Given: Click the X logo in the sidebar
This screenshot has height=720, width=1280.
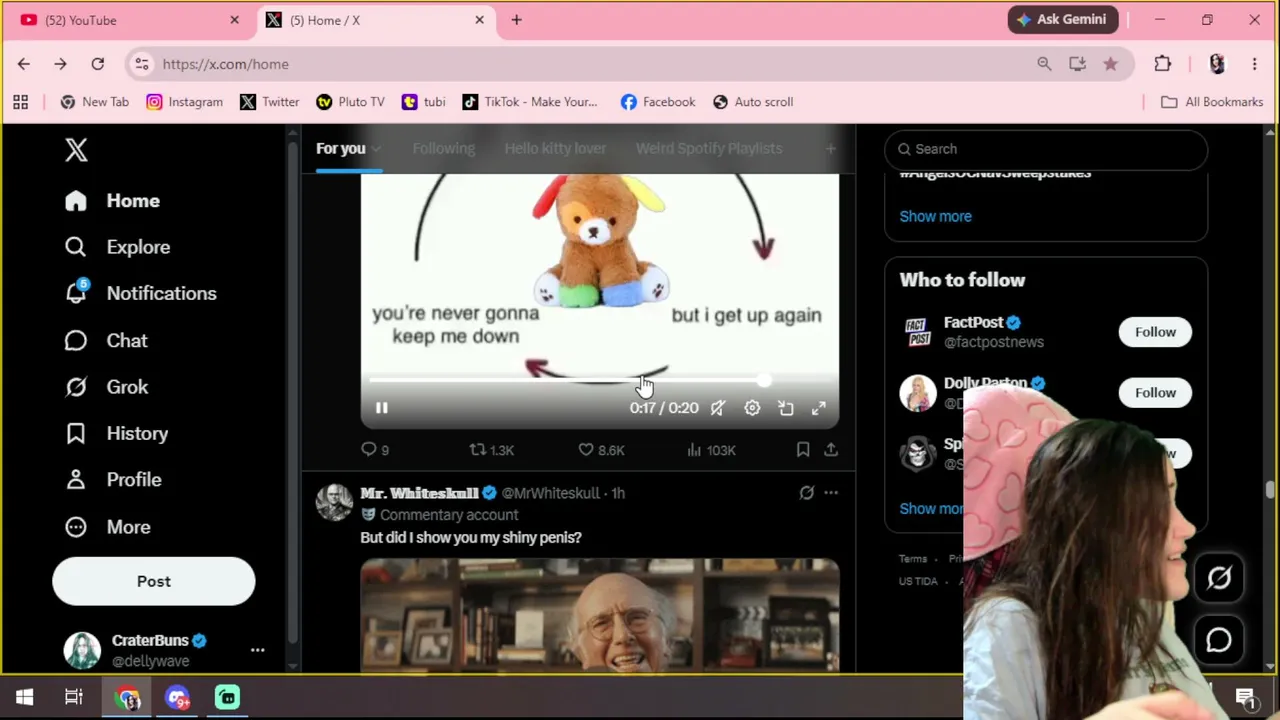Looking at the screenshot, I should pyautogui.click(x=76, y=150).
